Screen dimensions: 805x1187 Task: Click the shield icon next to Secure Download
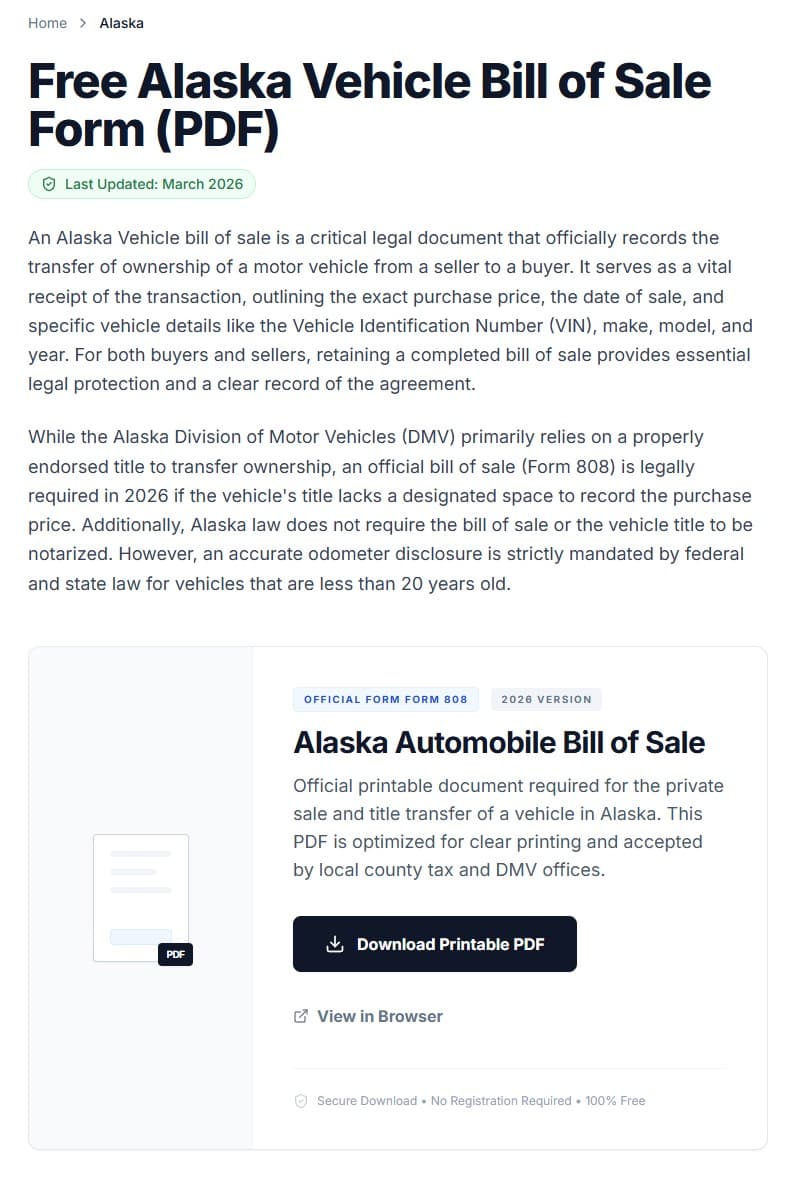[301, 1101]
